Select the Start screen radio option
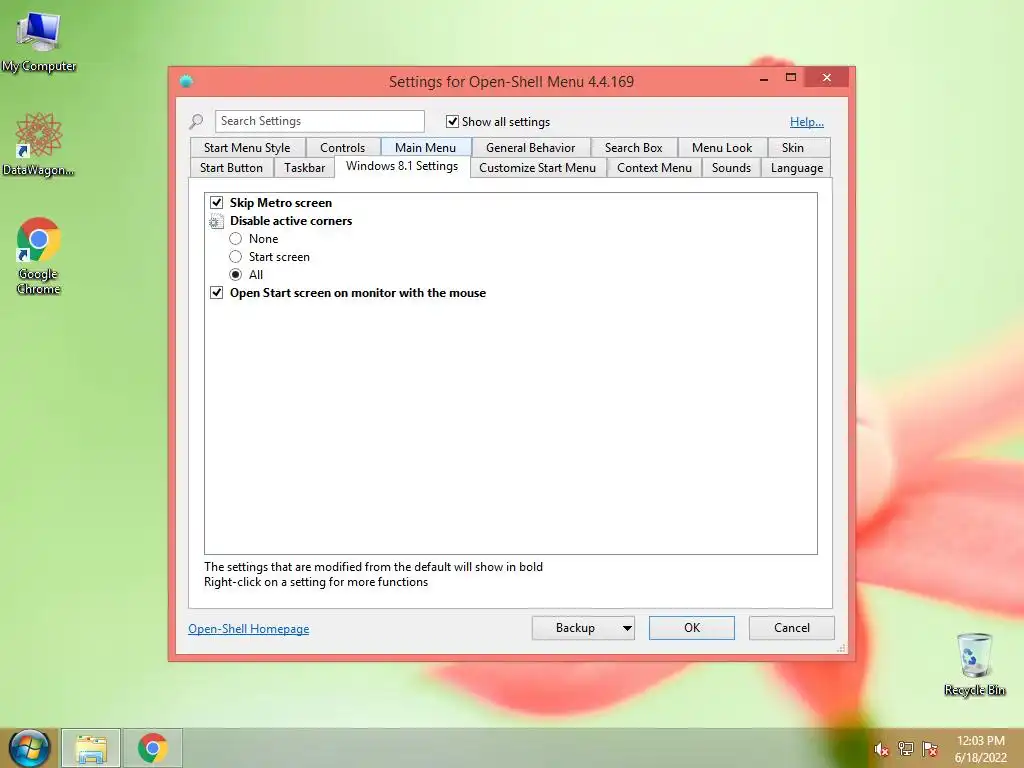The height and width of the screenshot is (768, 1024). tap(236, 257)
